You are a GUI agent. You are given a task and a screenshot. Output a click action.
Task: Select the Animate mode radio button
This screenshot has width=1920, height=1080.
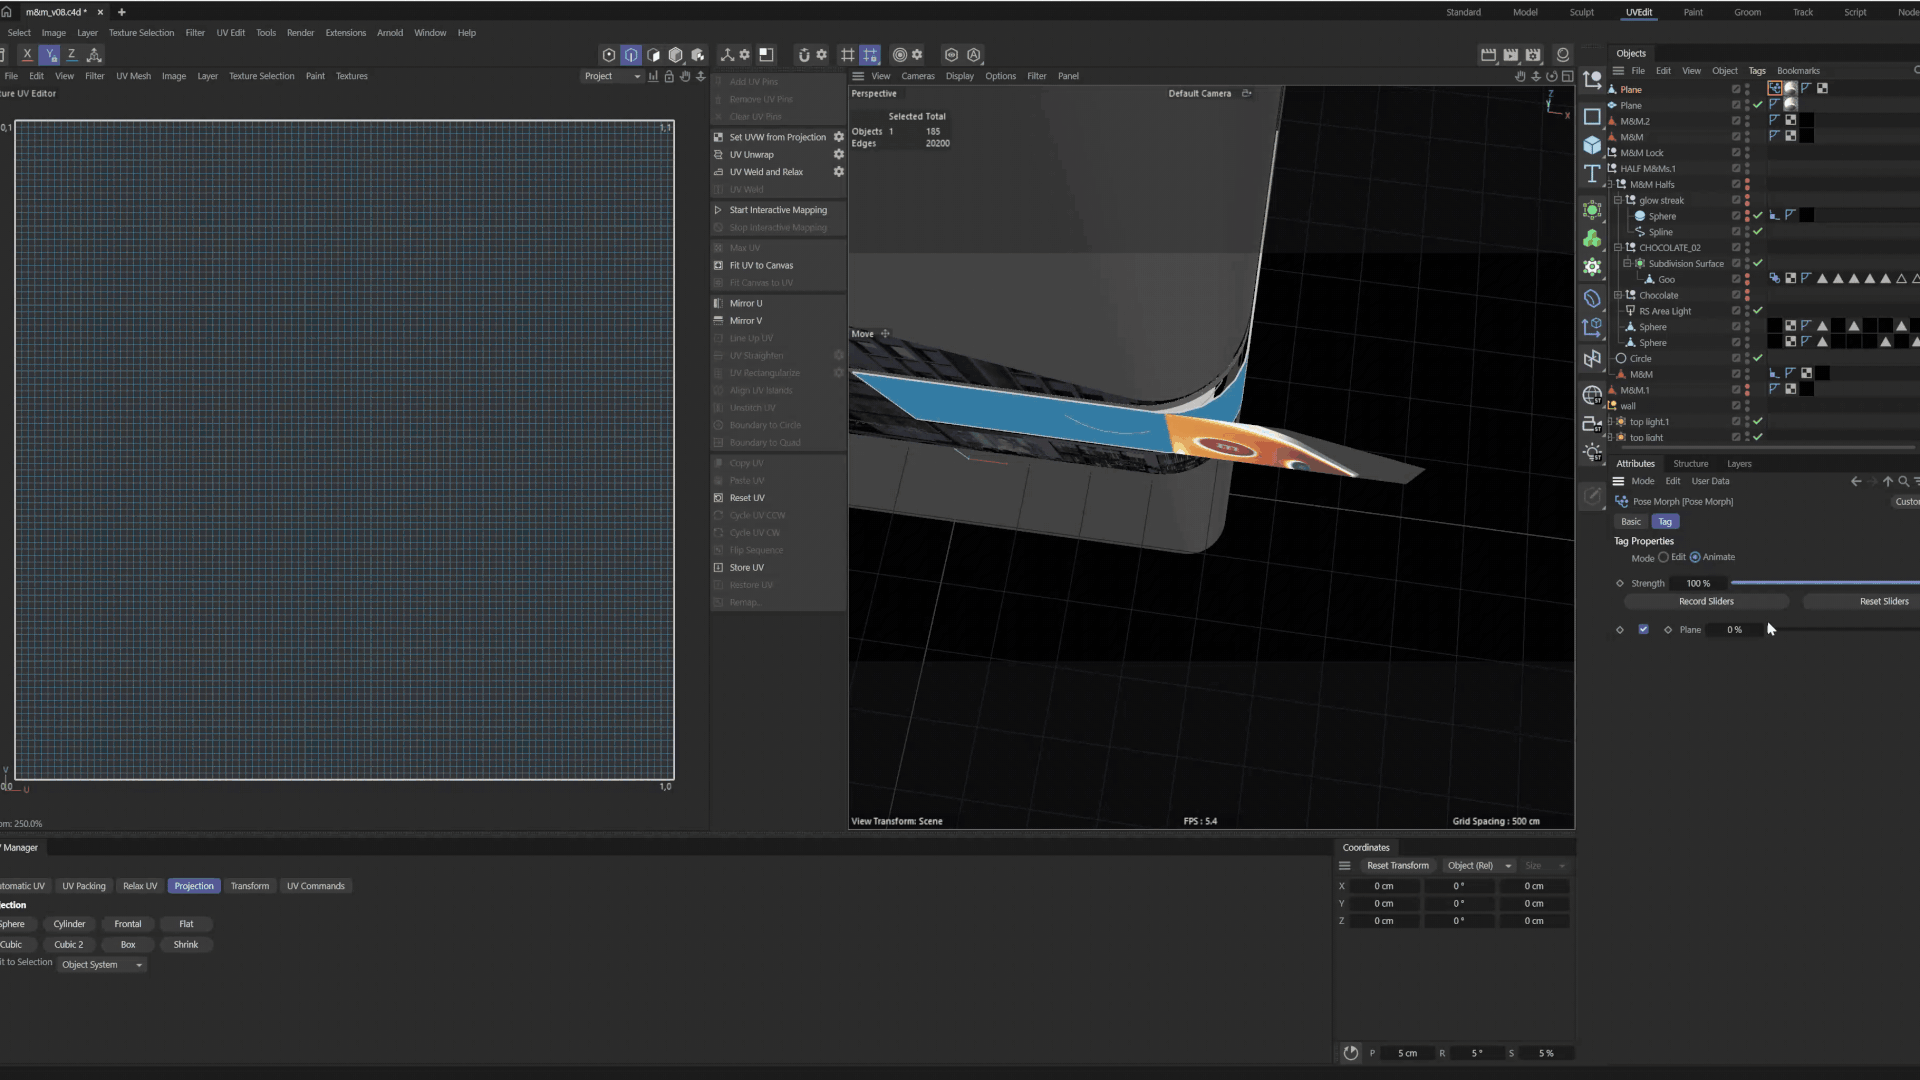(x=1695, y=557)
